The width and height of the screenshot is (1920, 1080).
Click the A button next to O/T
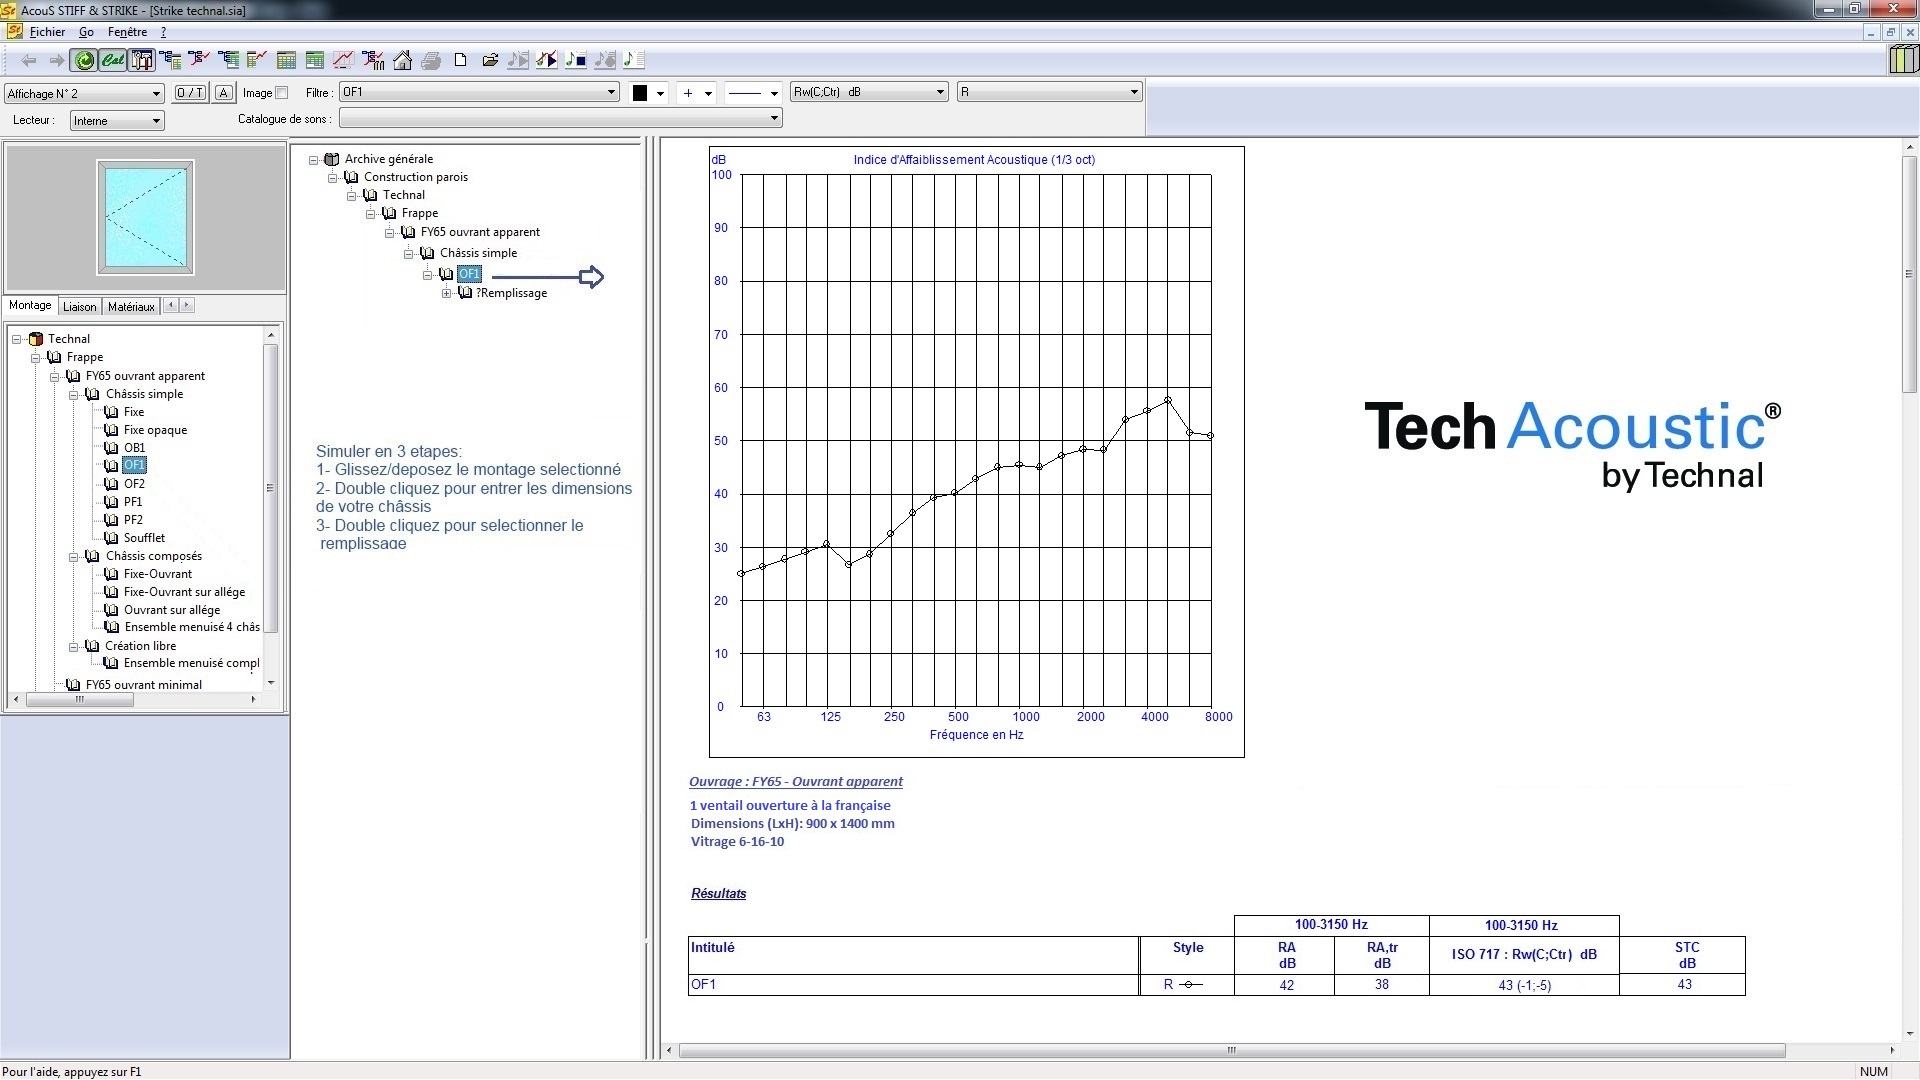224,93
